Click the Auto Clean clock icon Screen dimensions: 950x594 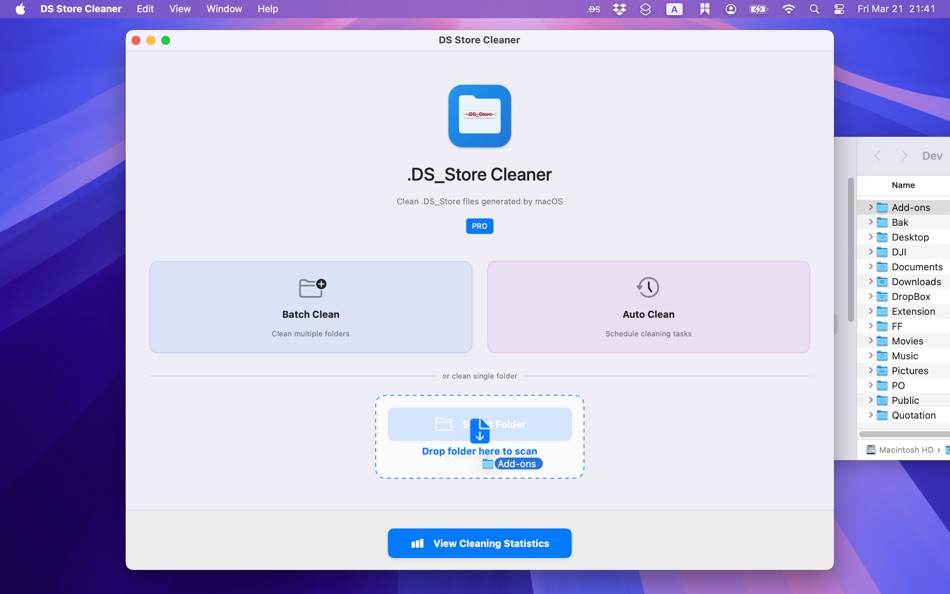point(648,287)
